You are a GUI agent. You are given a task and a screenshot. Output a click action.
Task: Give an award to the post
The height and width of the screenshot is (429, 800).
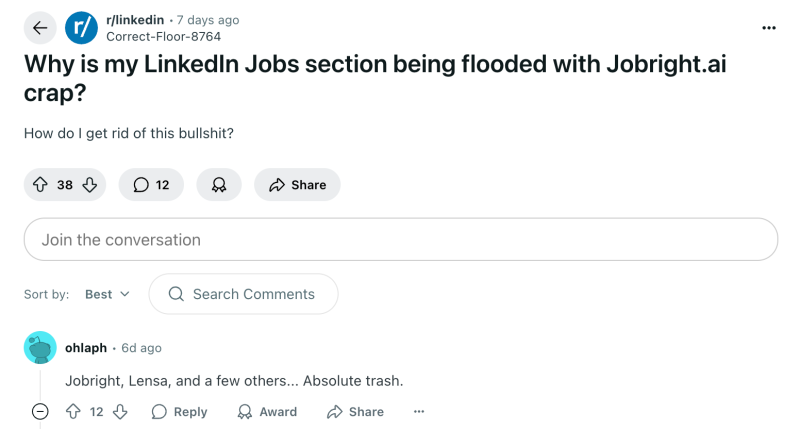(218, 185)
